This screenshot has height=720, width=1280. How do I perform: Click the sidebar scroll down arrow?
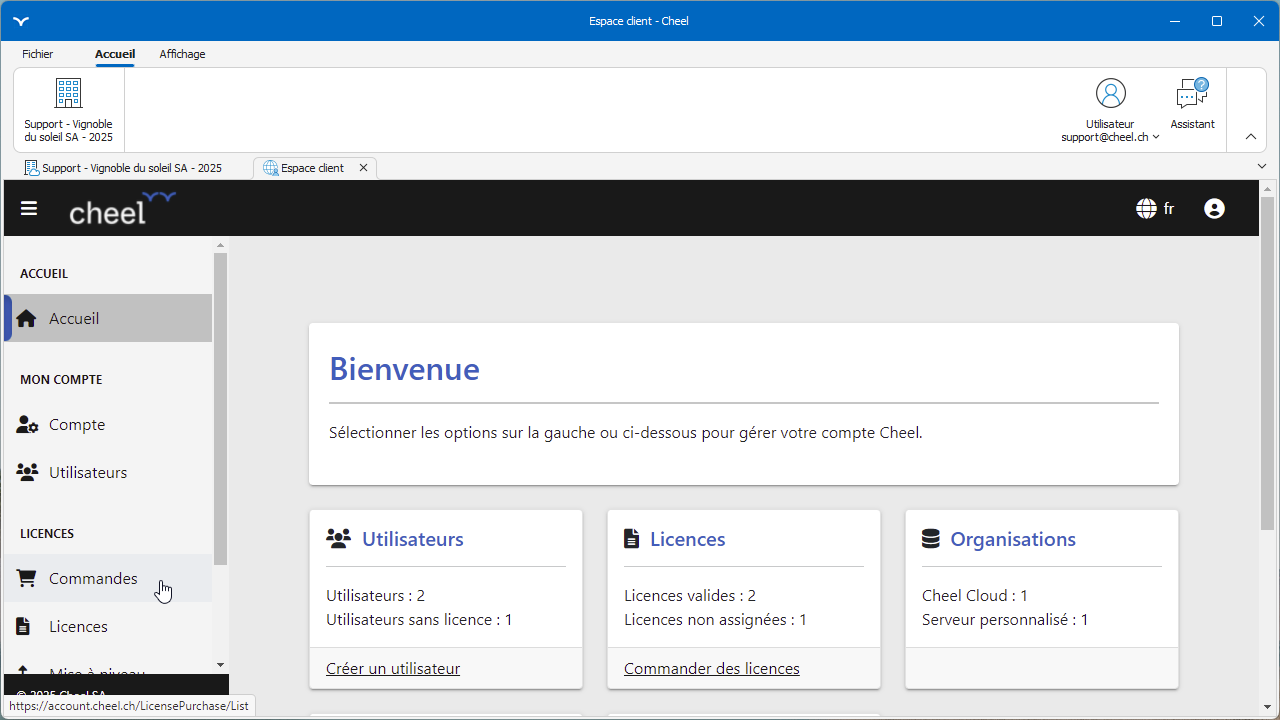click(x=220, y=665)
